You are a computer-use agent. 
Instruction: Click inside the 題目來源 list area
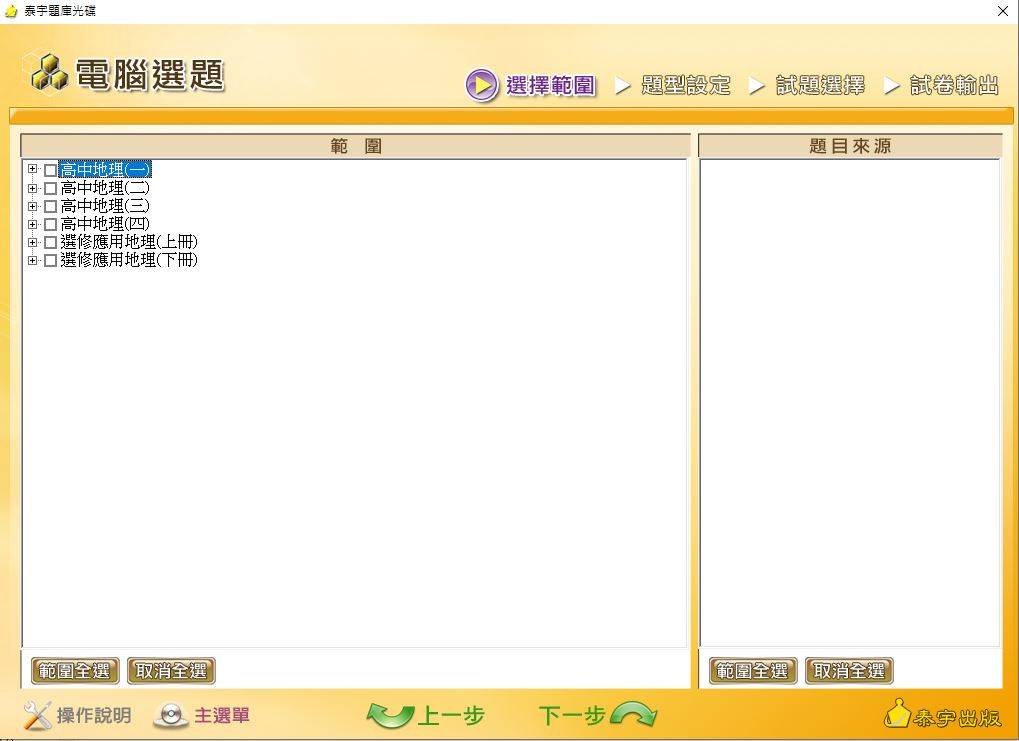850,403
